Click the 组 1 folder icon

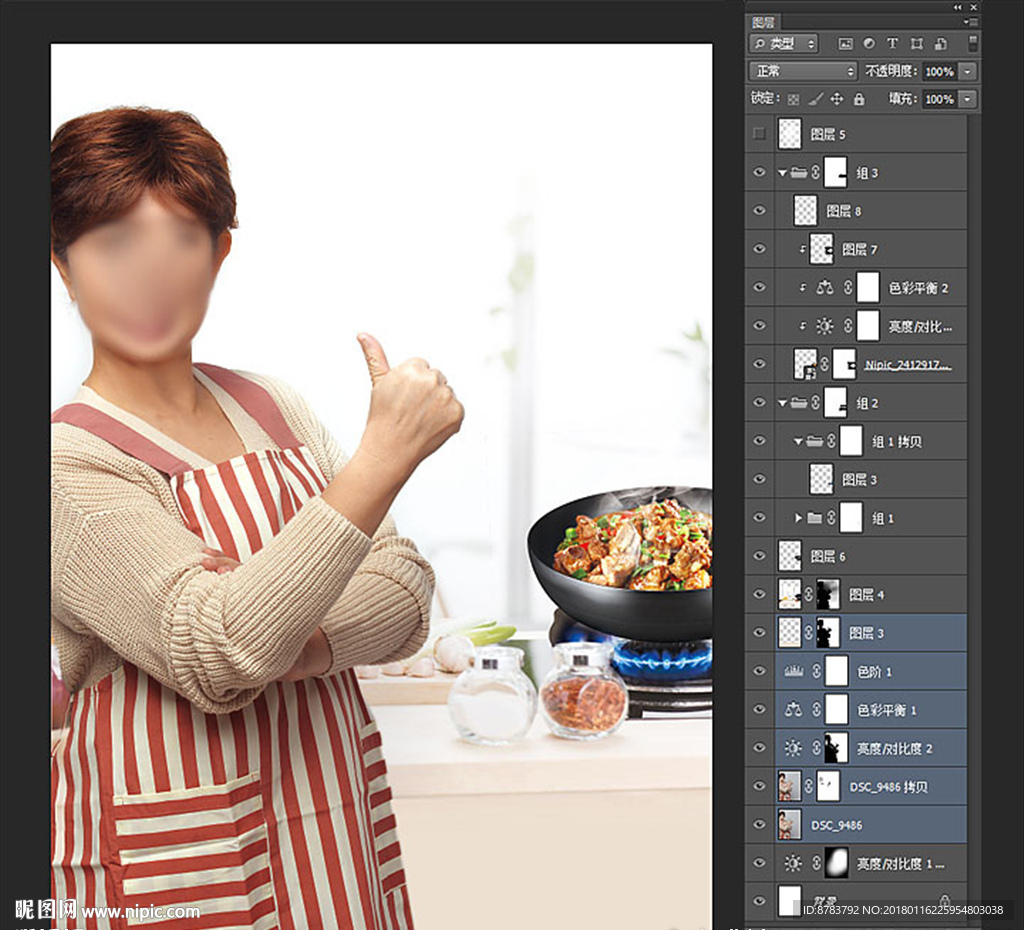tap(814, 518)
